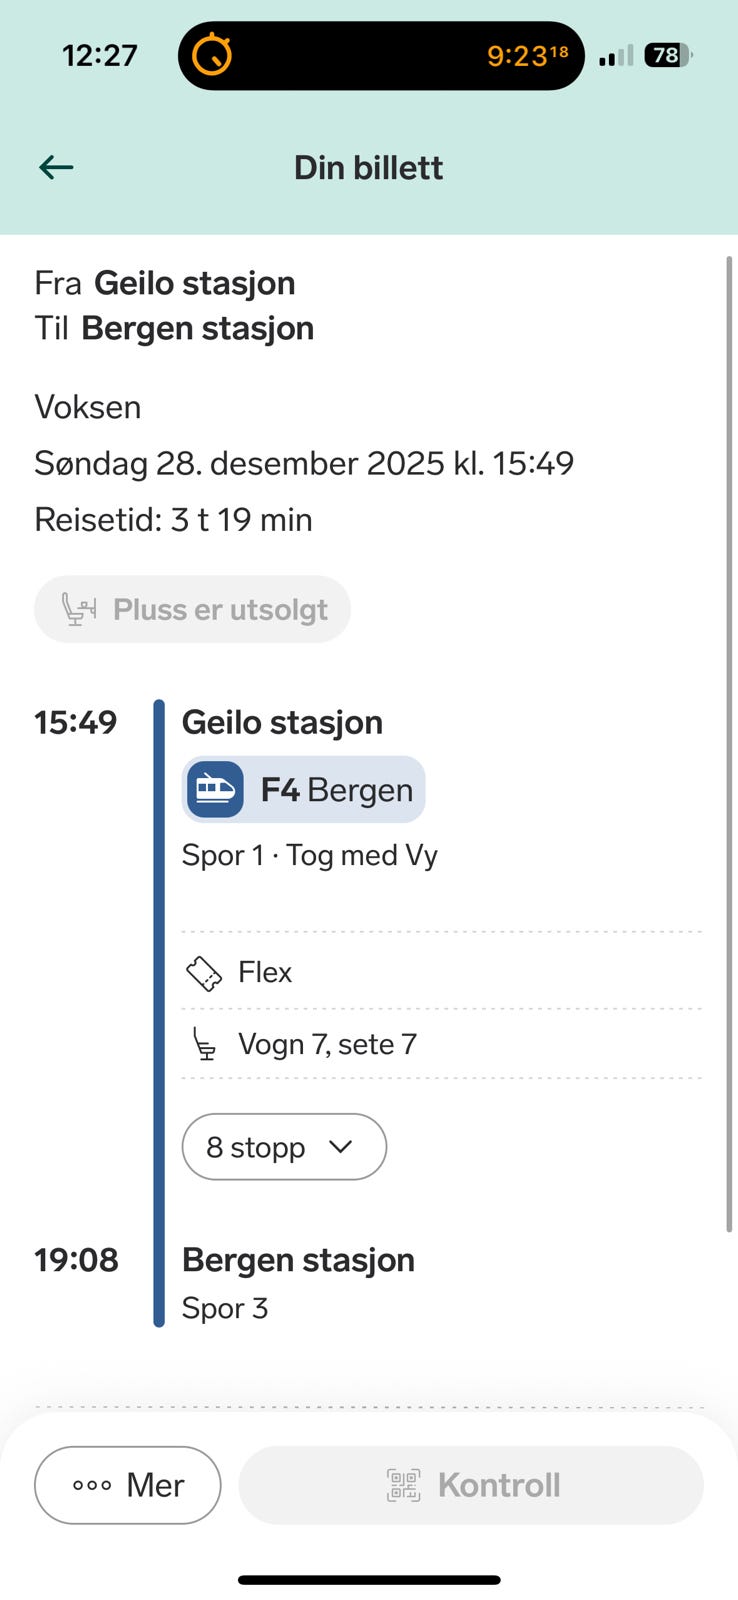Tap the home indicator bar at bottom
738x1600 pixels.
[x=369, y=1580]
